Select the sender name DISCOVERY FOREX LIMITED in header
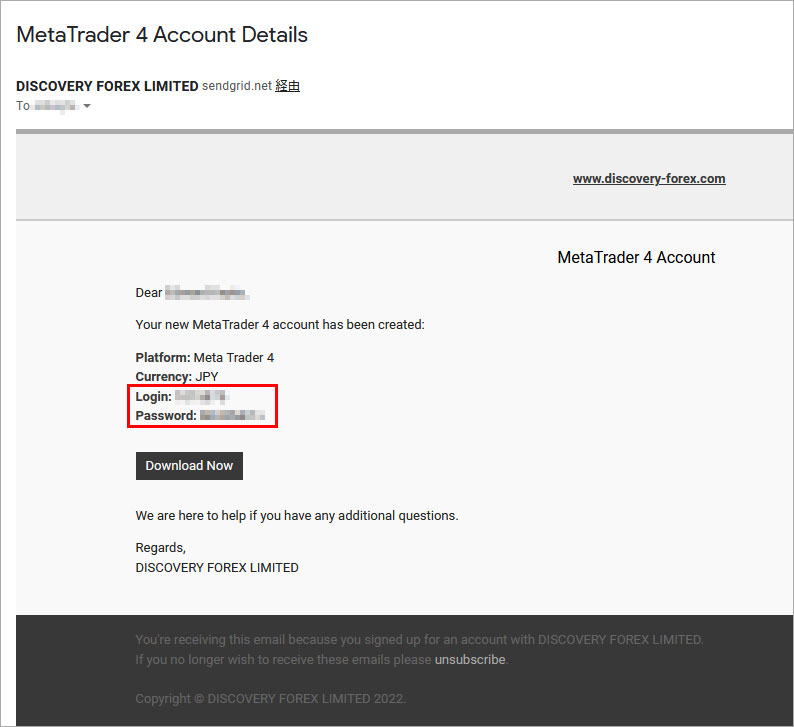The height and width of the screenshot is (727, 794). (x=107, y=86)
